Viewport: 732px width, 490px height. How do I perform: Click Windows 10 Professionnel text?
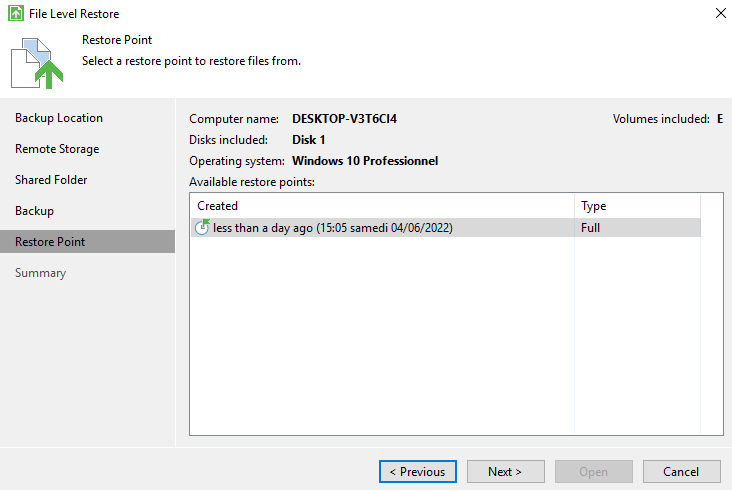(365, 161)
